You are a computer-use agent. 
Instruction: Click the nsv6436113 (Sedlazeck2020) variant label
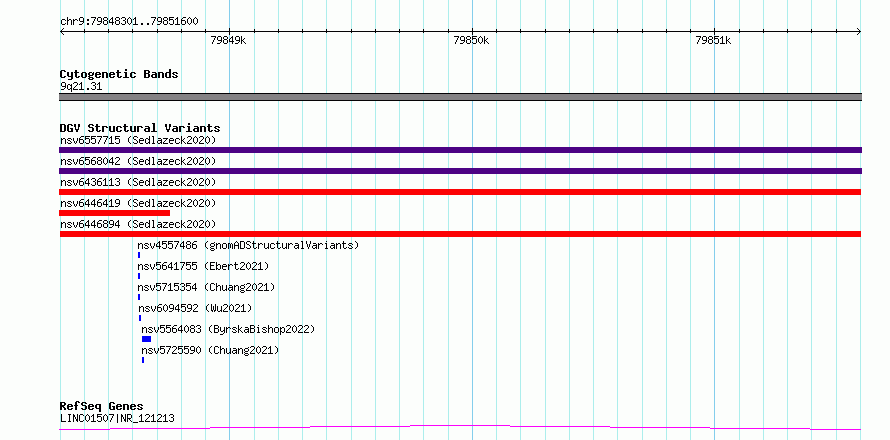(x=138, y=182)
